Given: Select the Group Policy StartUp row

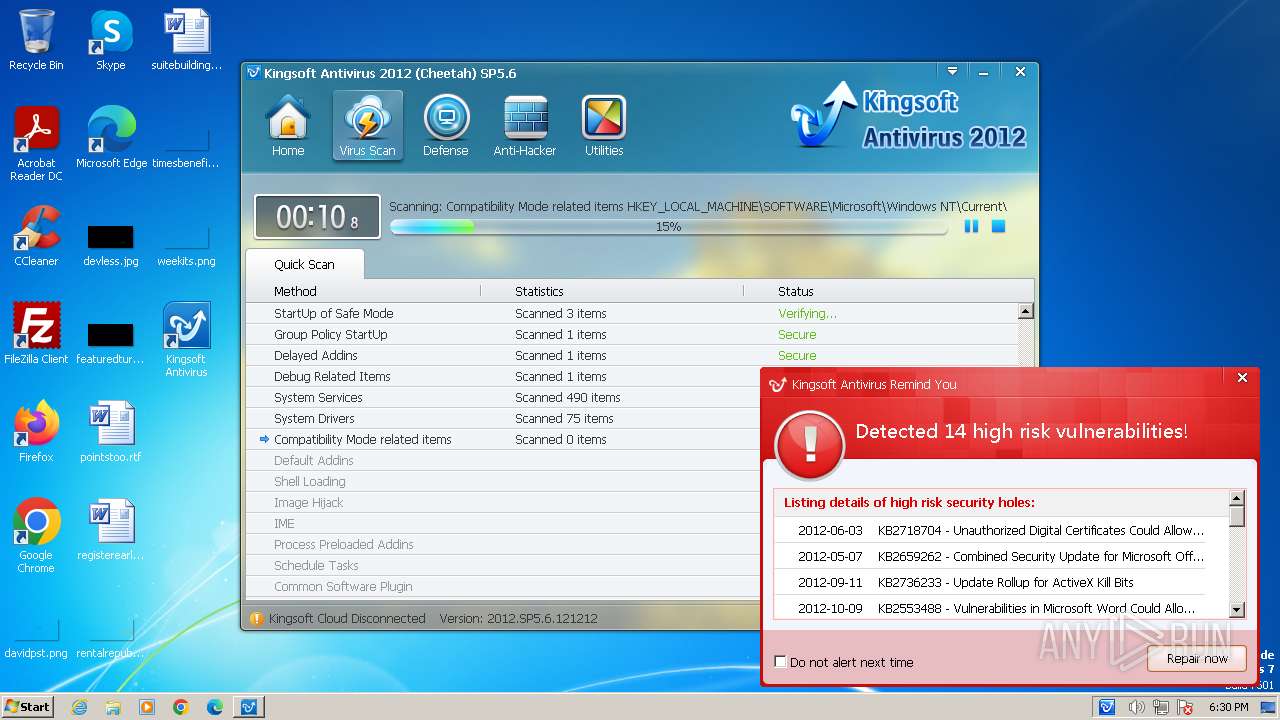Looking at the screenshot, I should 632,334.
